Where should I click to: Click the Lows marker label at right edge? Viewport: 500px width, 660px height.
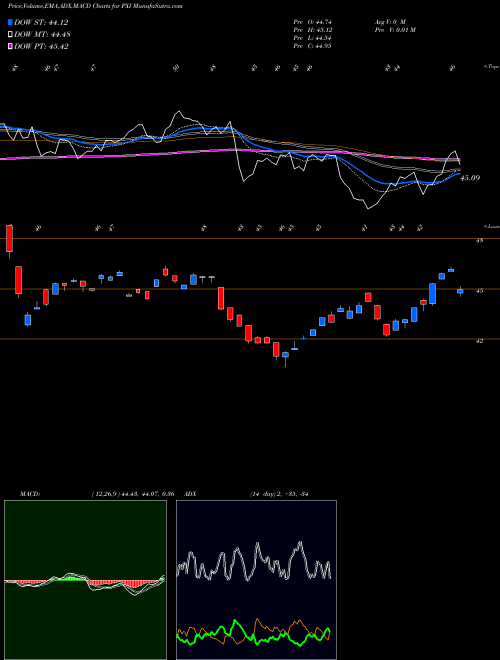(491, 226)
